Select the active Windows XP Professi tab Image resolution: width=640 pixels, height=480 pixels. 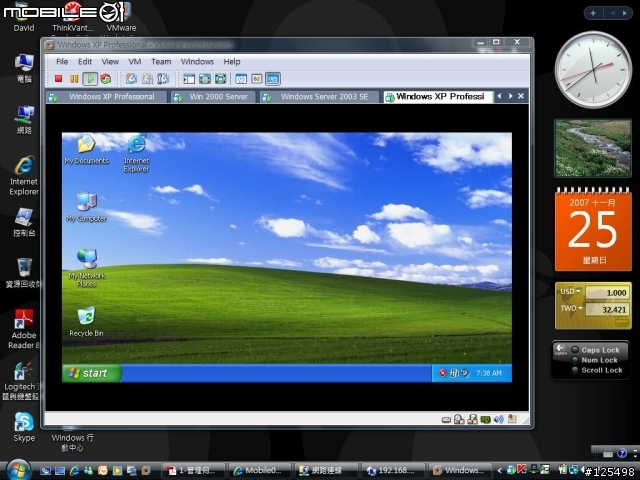tap(438, 97)
